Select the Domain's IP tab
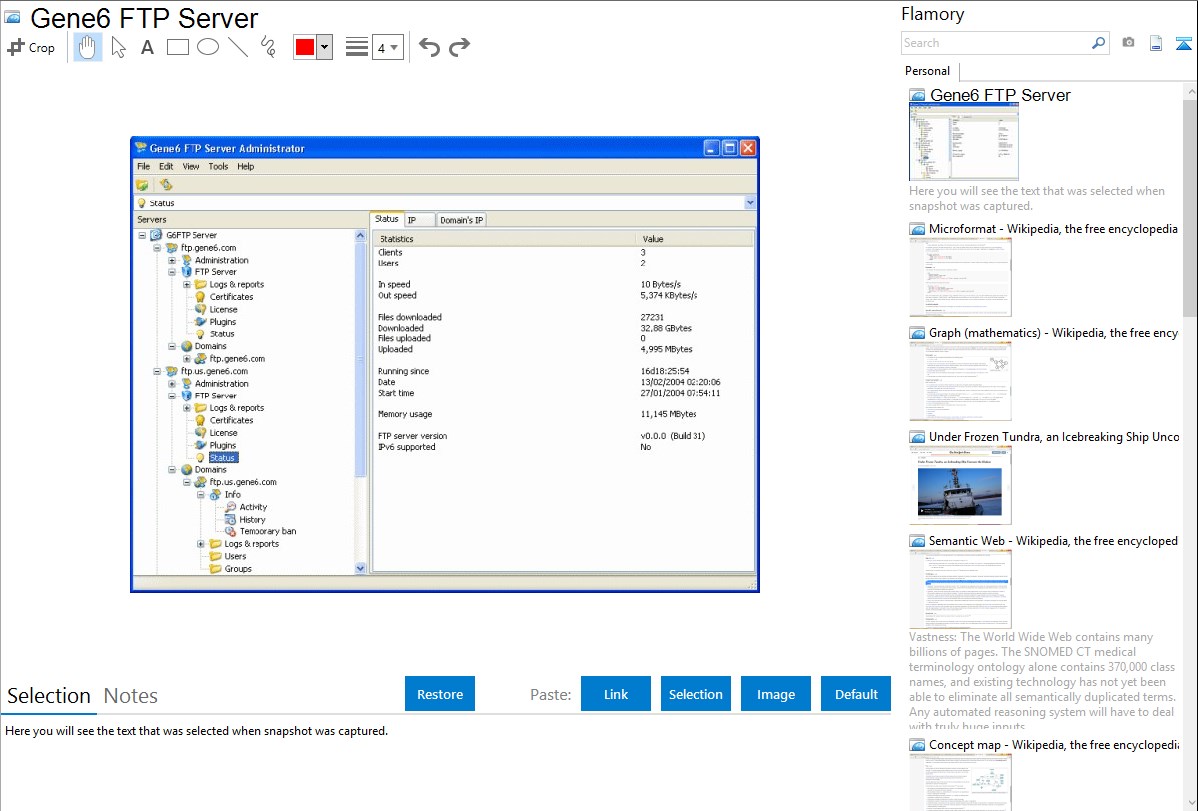Image resolution: width=1198 pixels, height=811 pixels. pos(461,220)
